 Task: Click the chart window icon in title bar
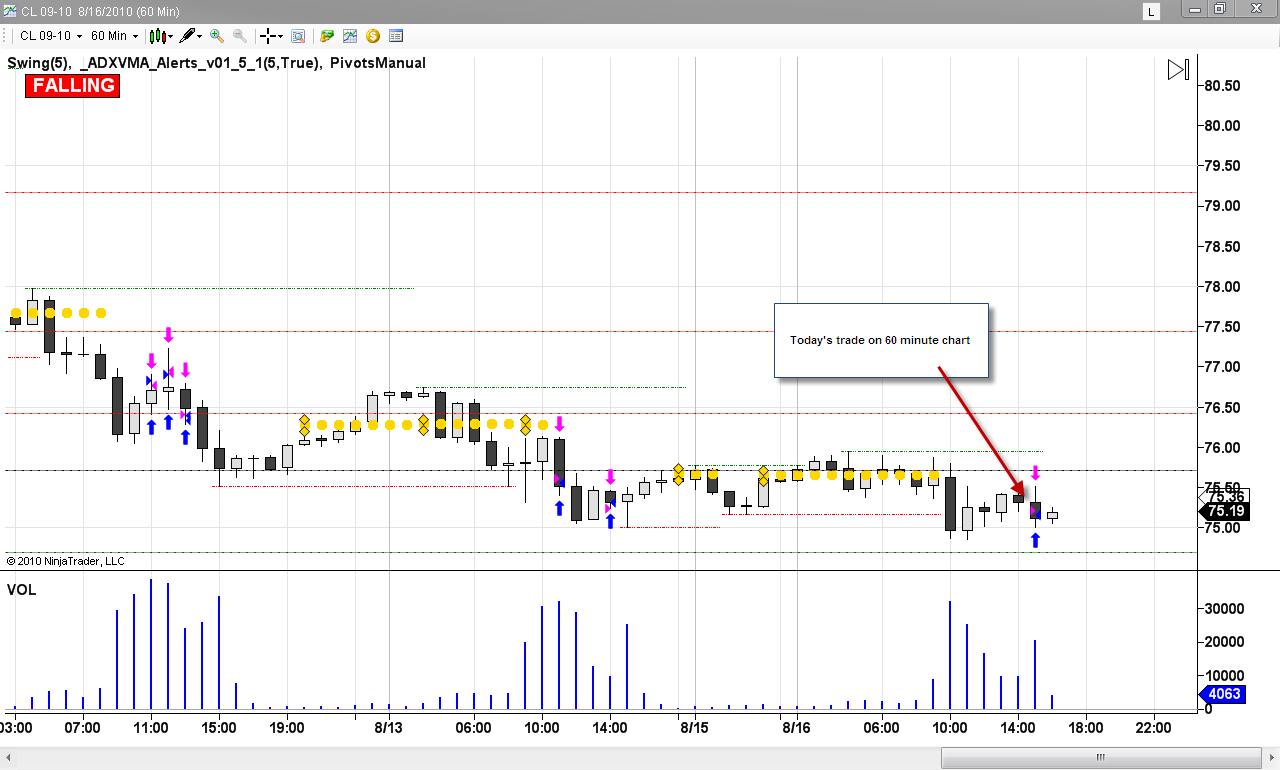click(x=10, y=11)
